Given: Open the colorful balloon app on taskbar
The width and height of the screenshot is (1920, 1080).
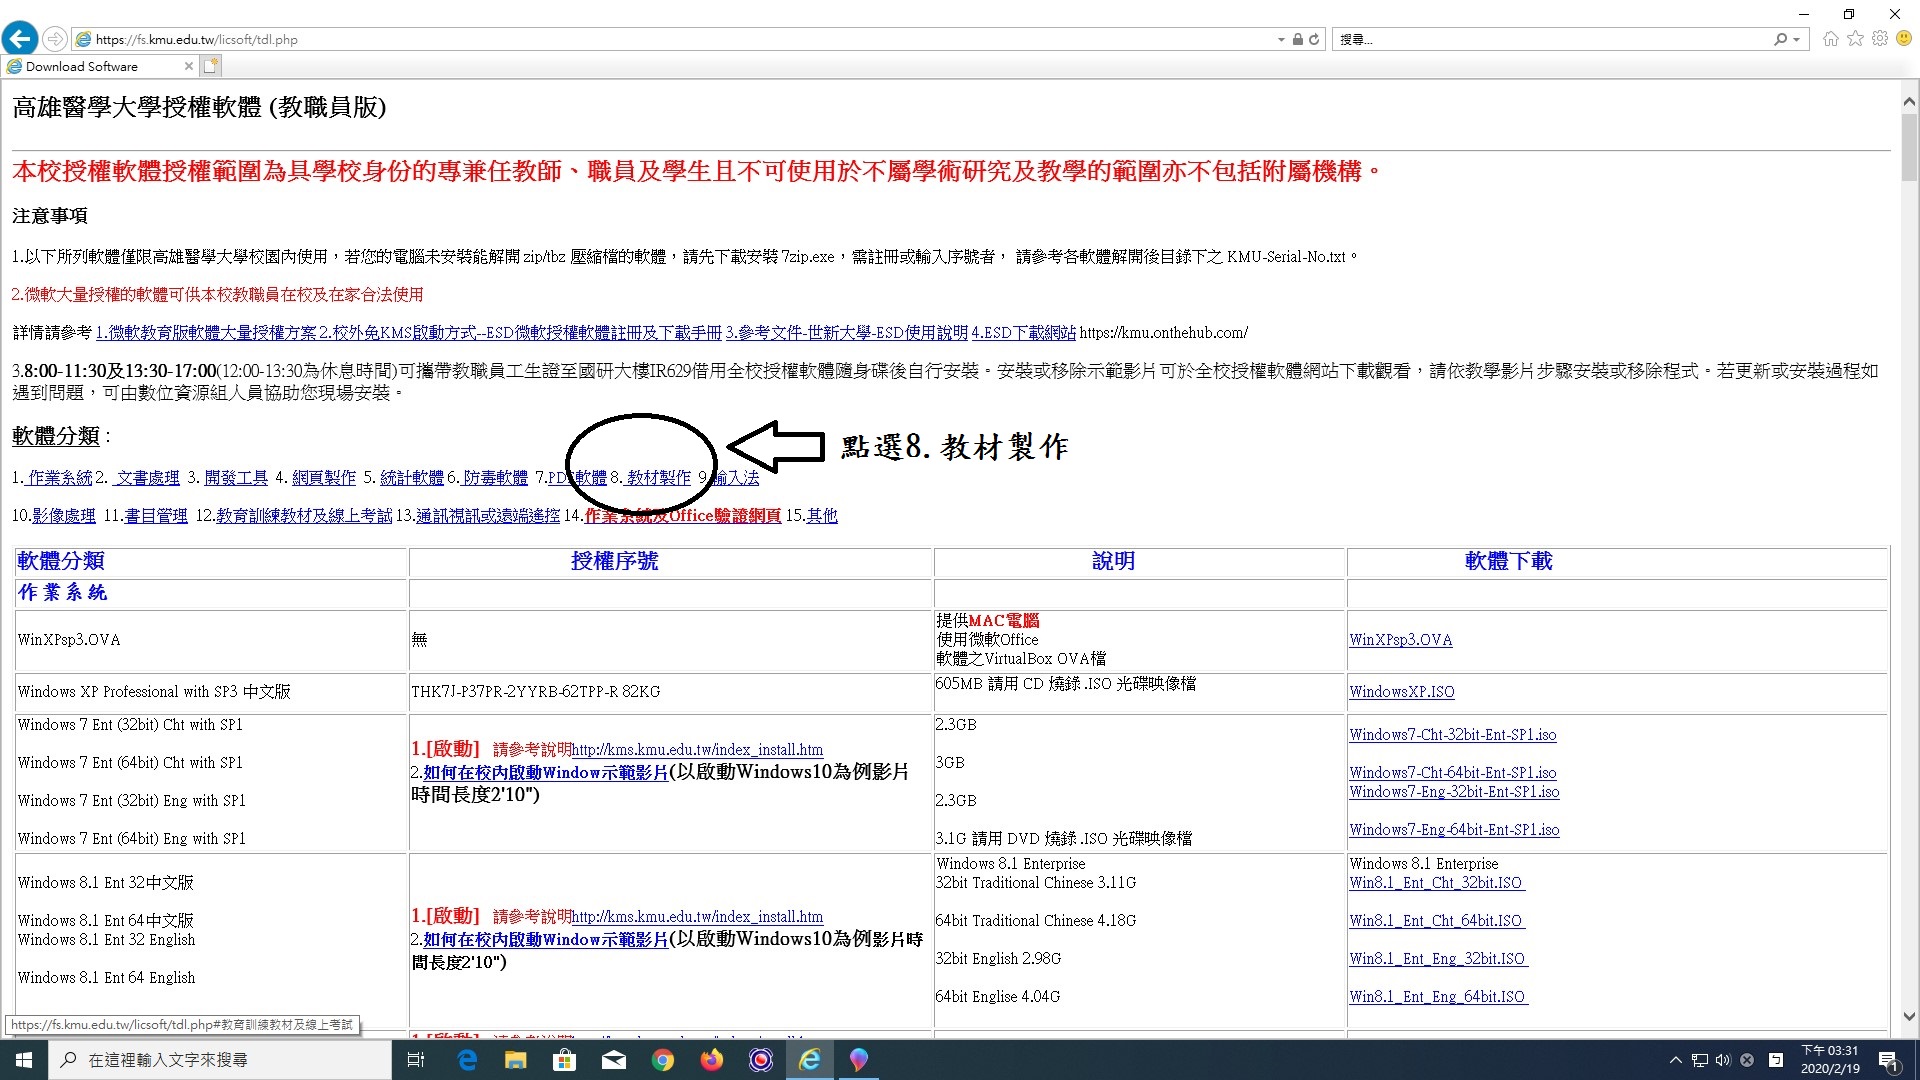Looking at the screenshot, I should pos(859,1060).
